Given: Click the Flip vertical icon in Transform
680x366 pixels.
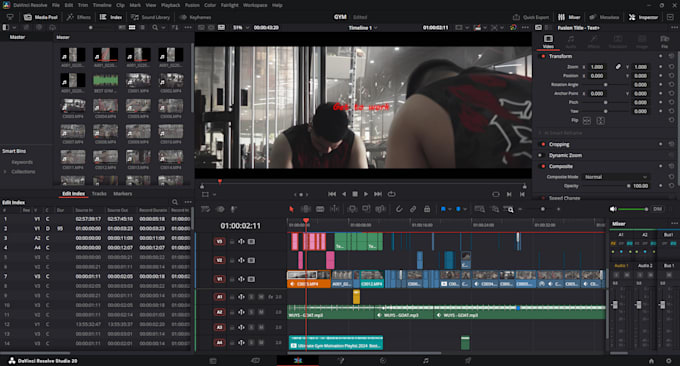Looking at the screenshot, I should (601, 121).
